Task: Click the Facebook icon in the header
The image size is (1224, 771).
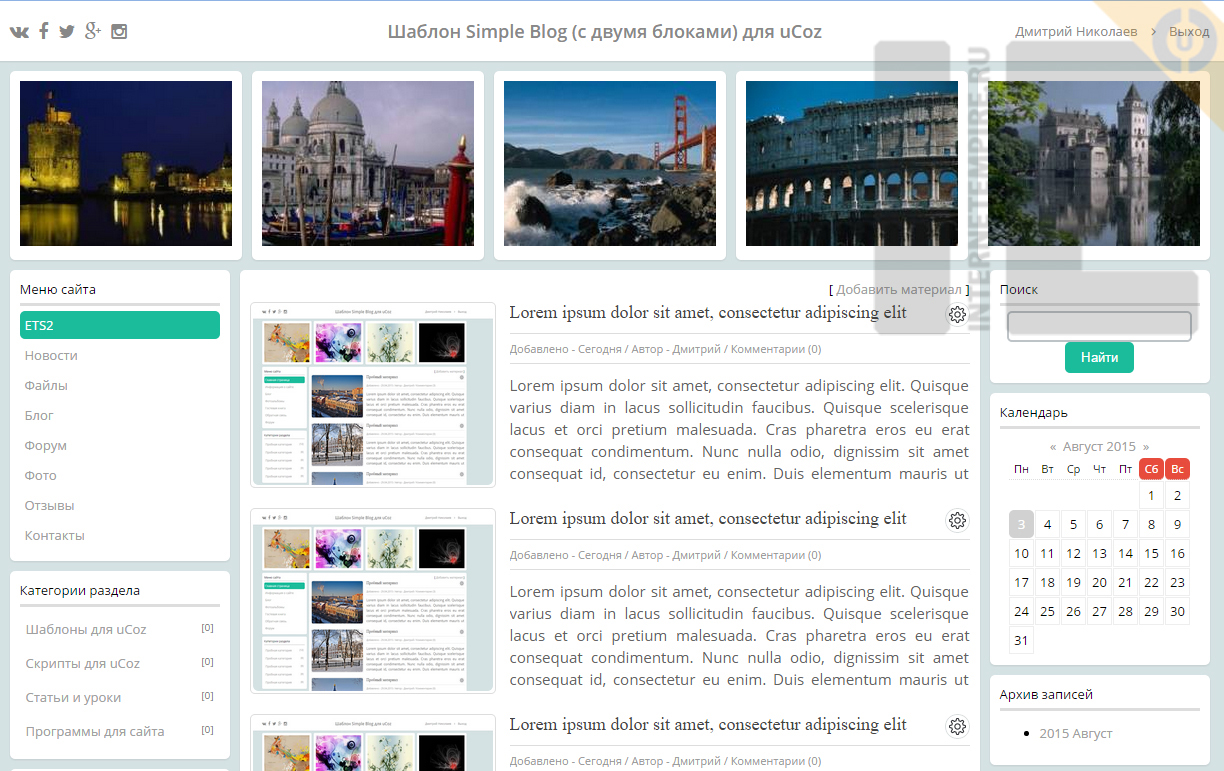Action: point(44,31)
